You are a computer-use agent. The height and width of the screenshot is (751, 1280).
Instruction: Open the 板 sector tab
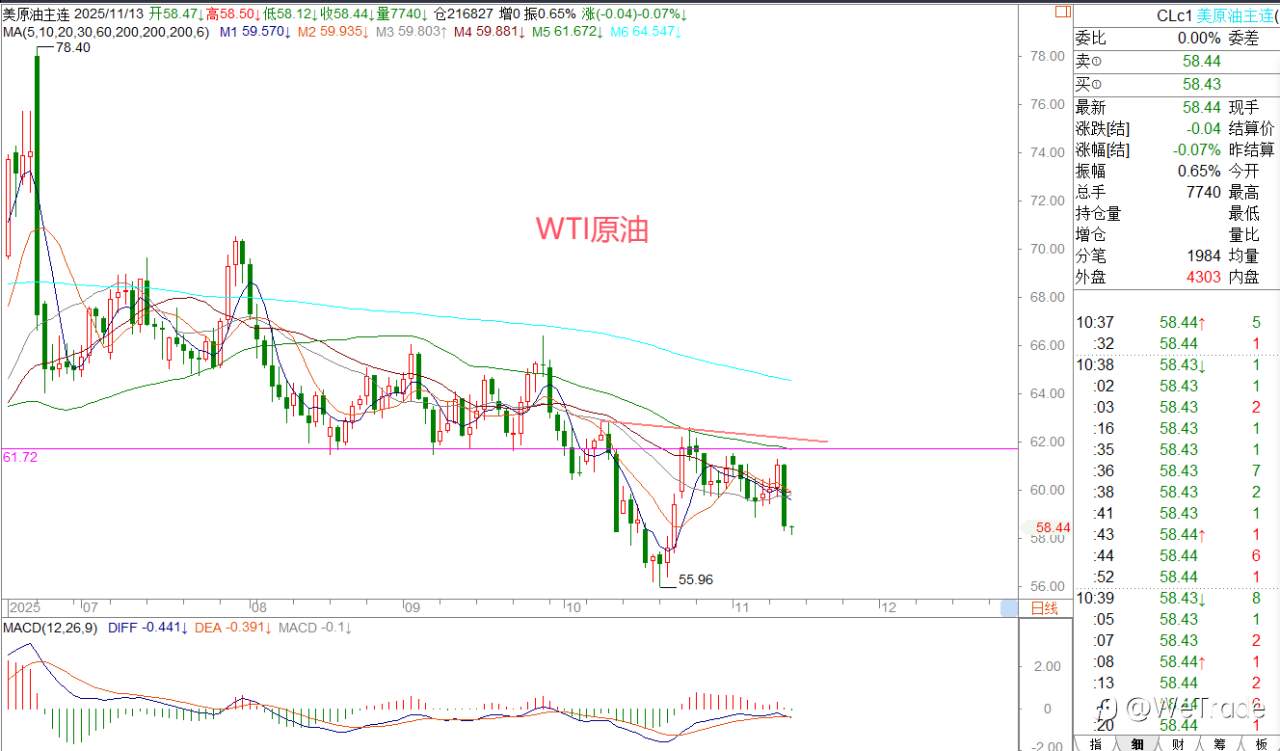[x=1260, y=743]
